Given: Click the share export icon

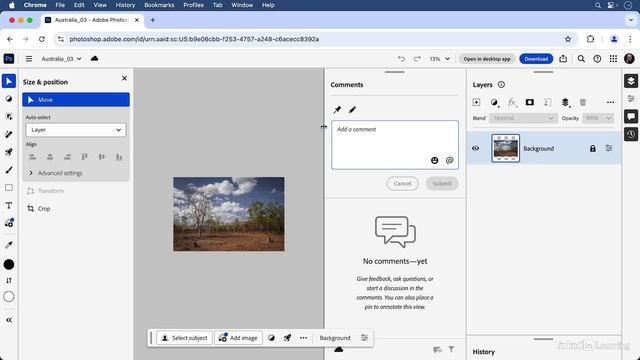Looking at the screenshot, I should pyautogui.click(x=563, y=59).
